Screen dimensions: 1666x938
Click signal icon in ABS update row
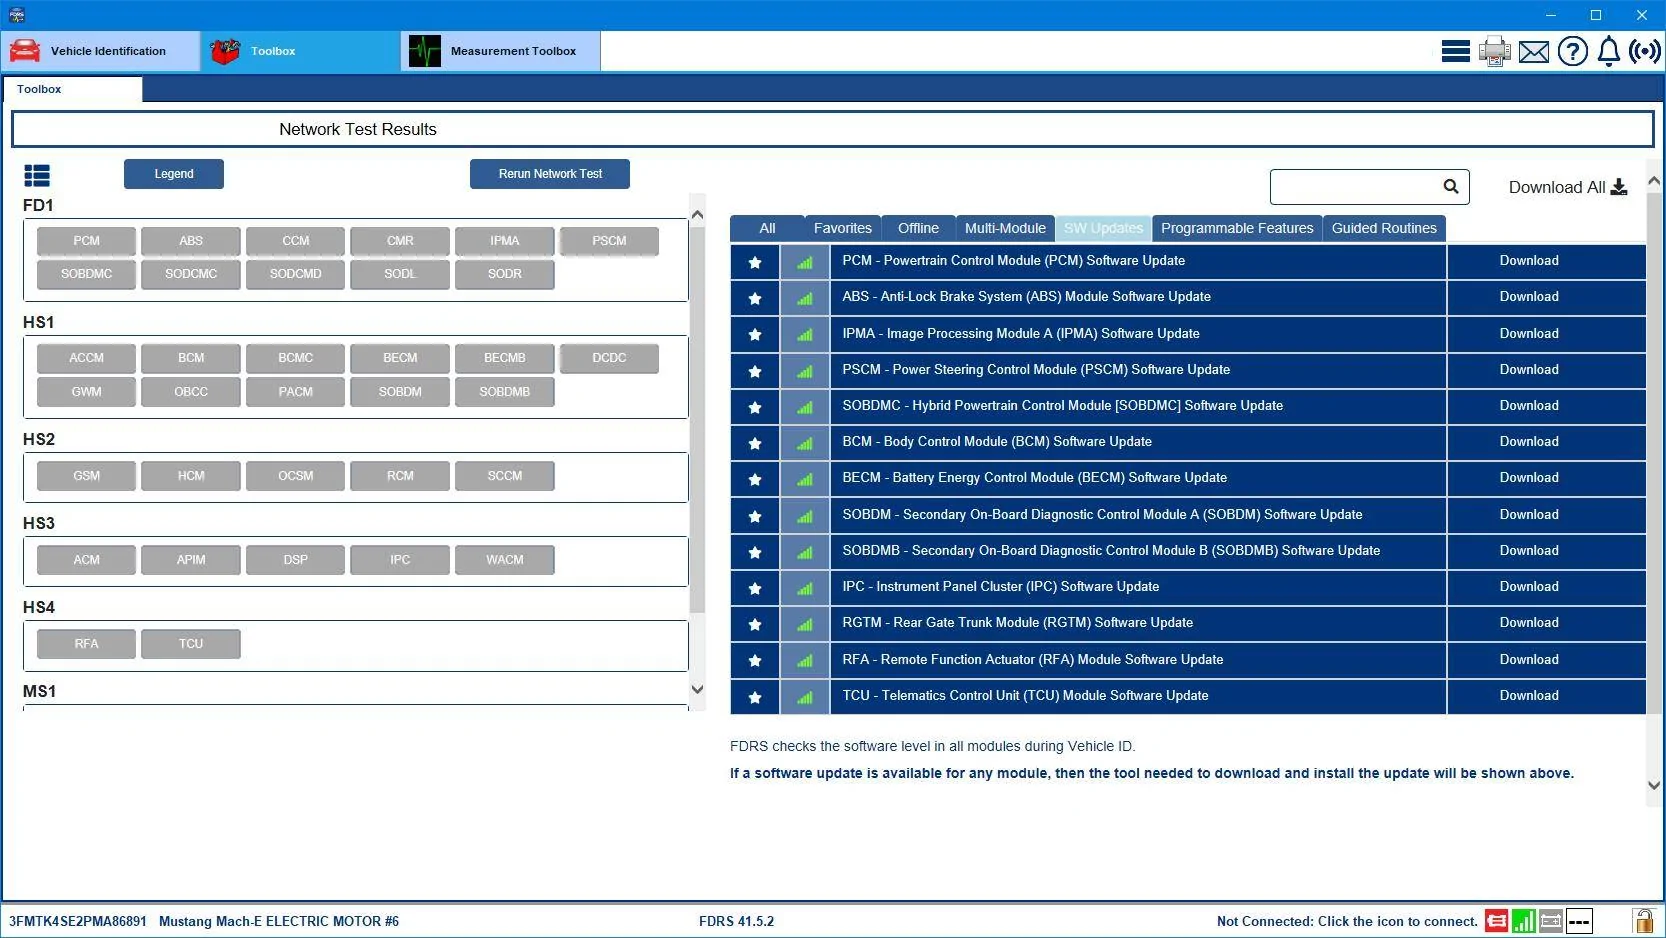pyautogui.click(x=805, y=298)
